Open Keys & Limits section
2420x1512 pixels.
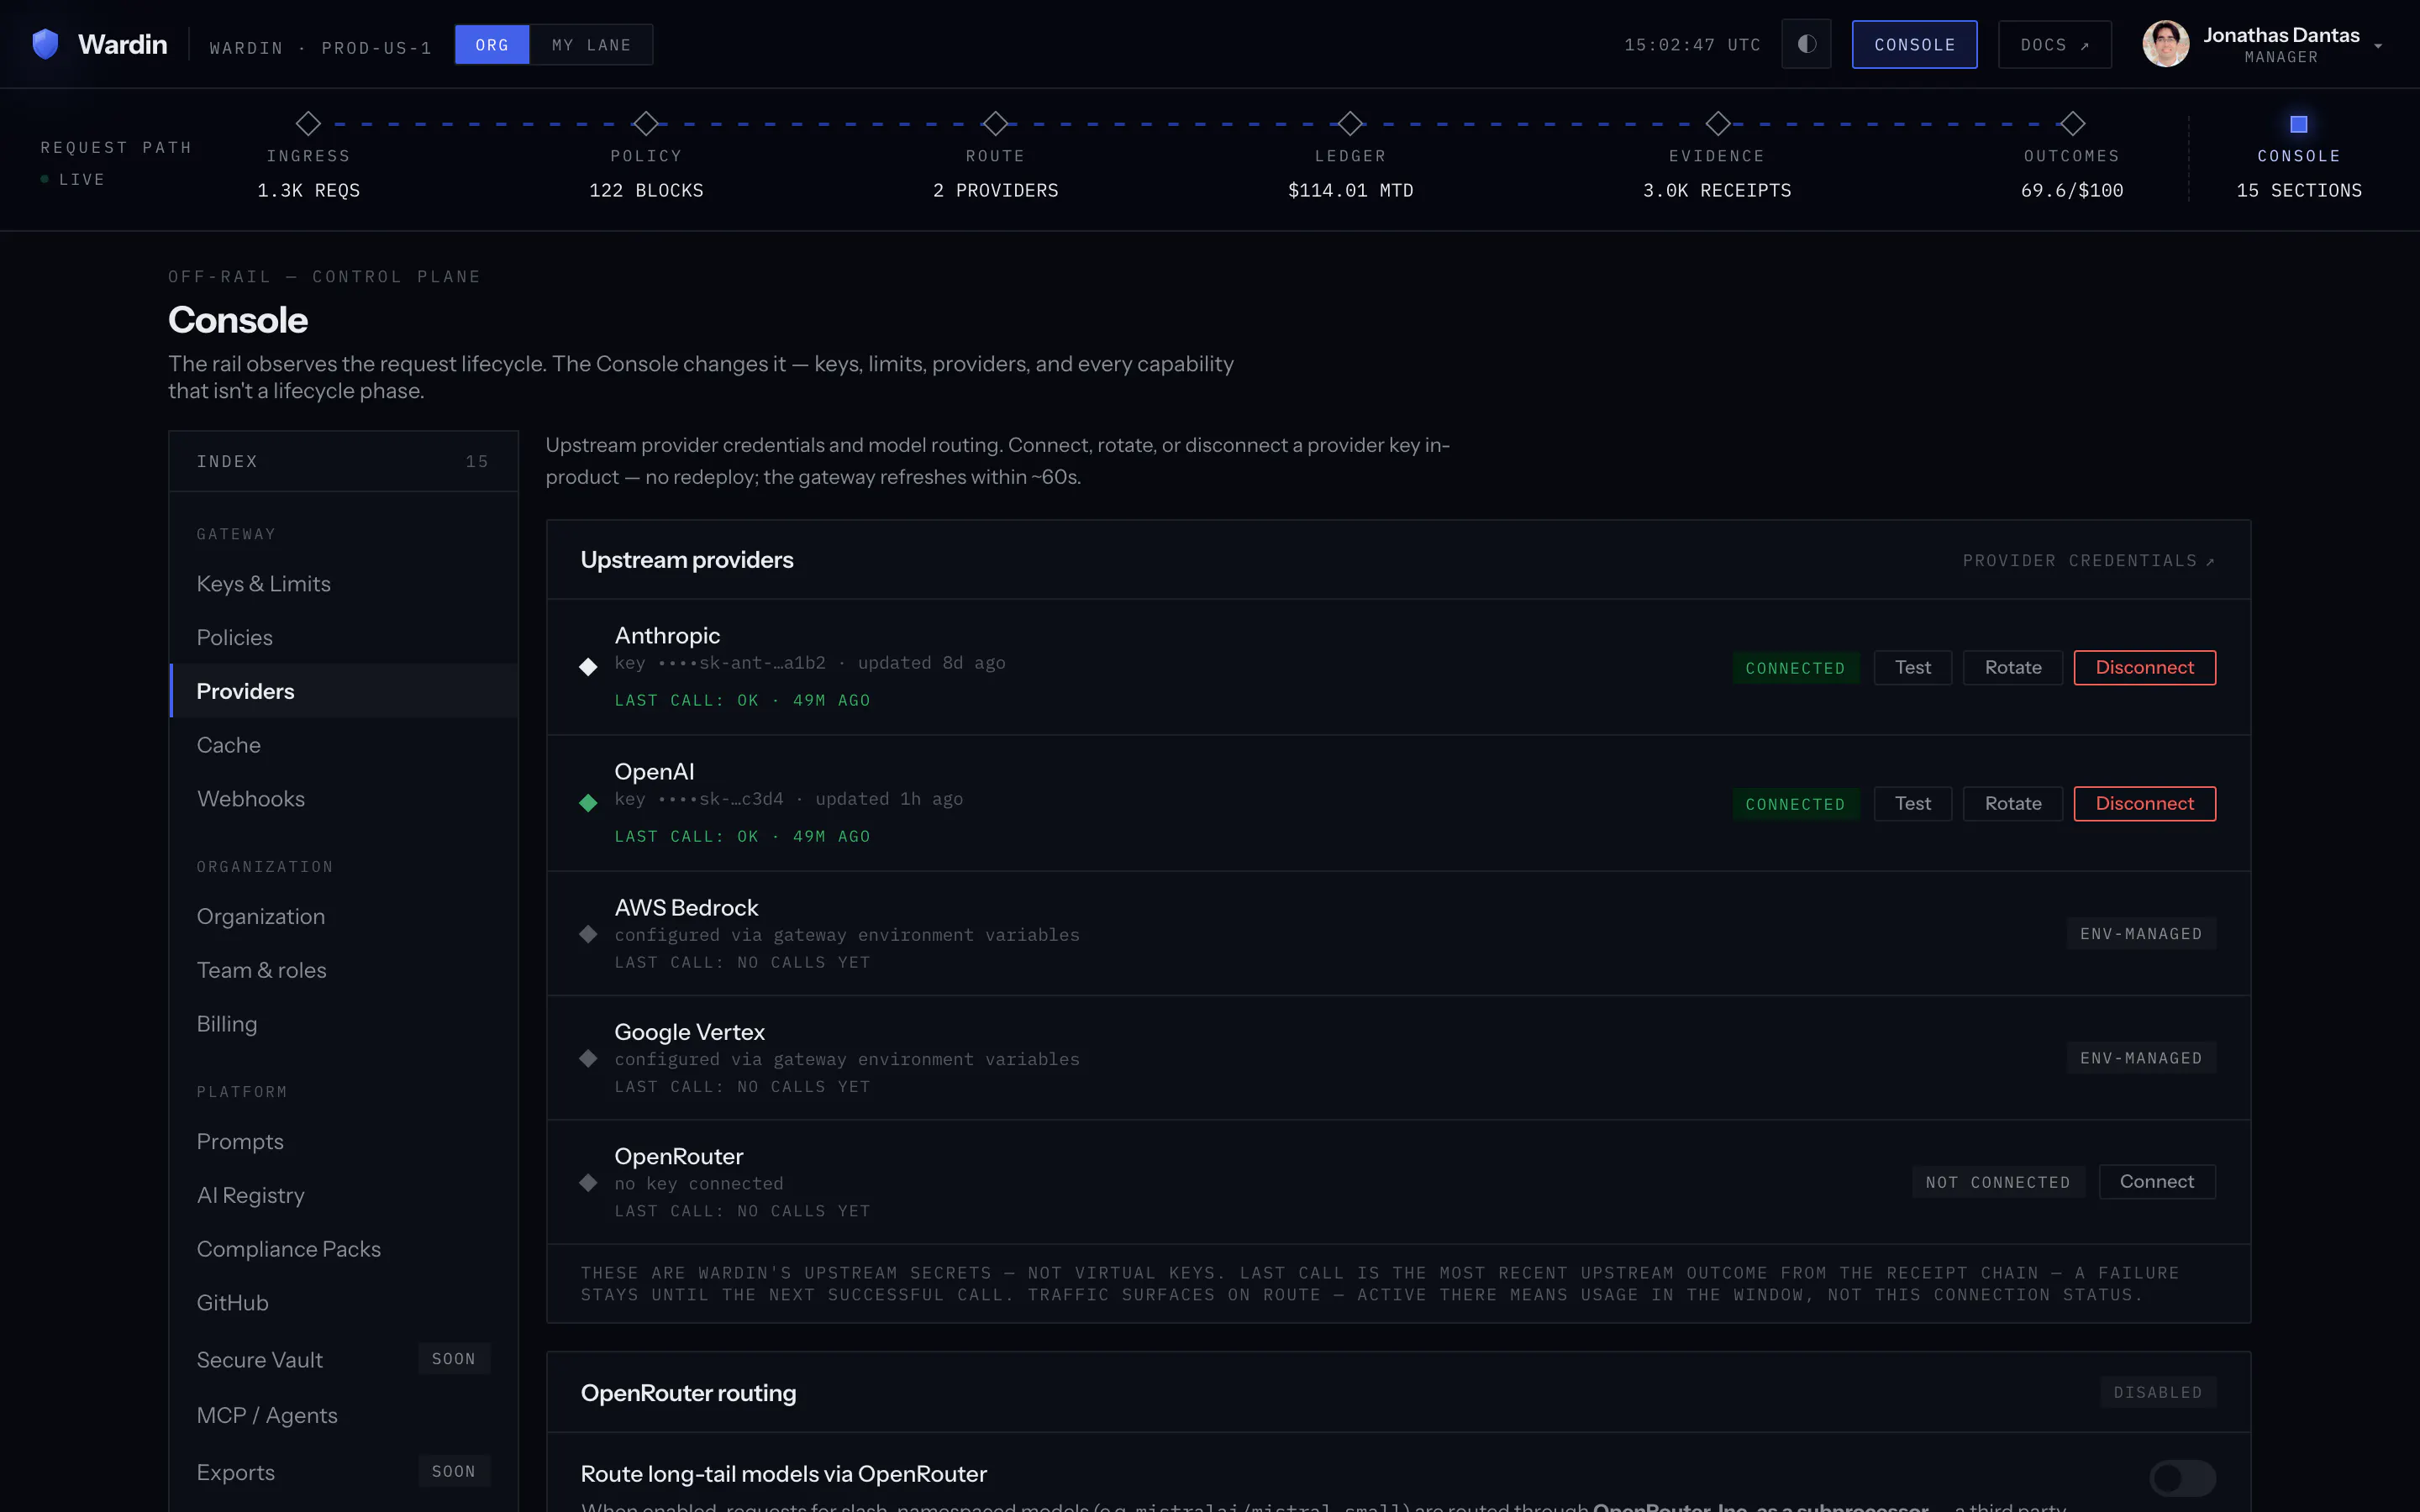tap(344, 584)
